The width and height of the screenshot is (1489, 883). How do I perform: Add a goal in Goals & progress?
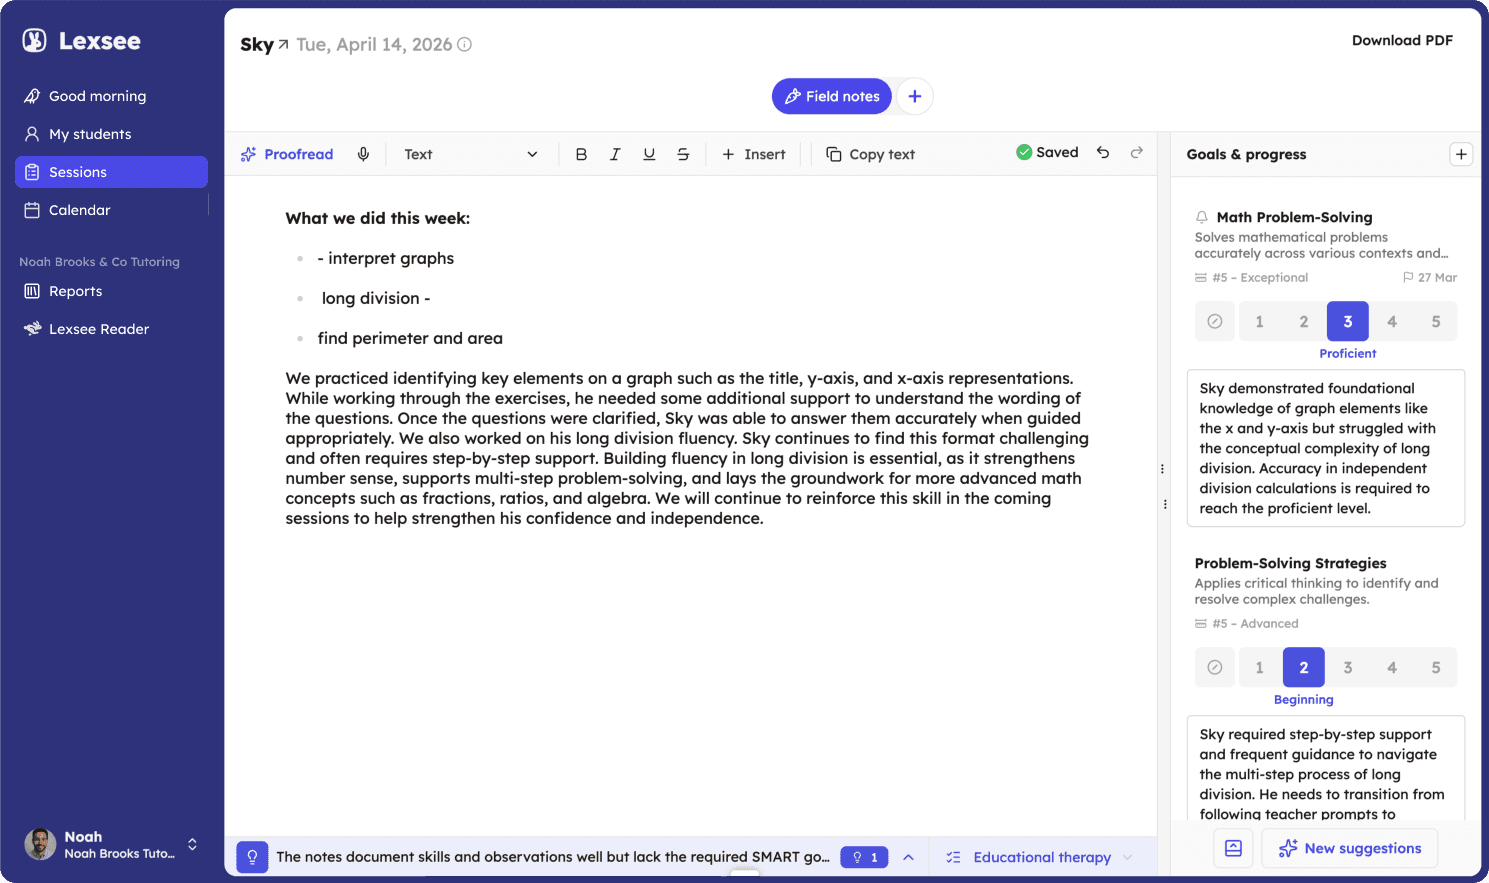pyautogui.click(x=1461, y=154)
